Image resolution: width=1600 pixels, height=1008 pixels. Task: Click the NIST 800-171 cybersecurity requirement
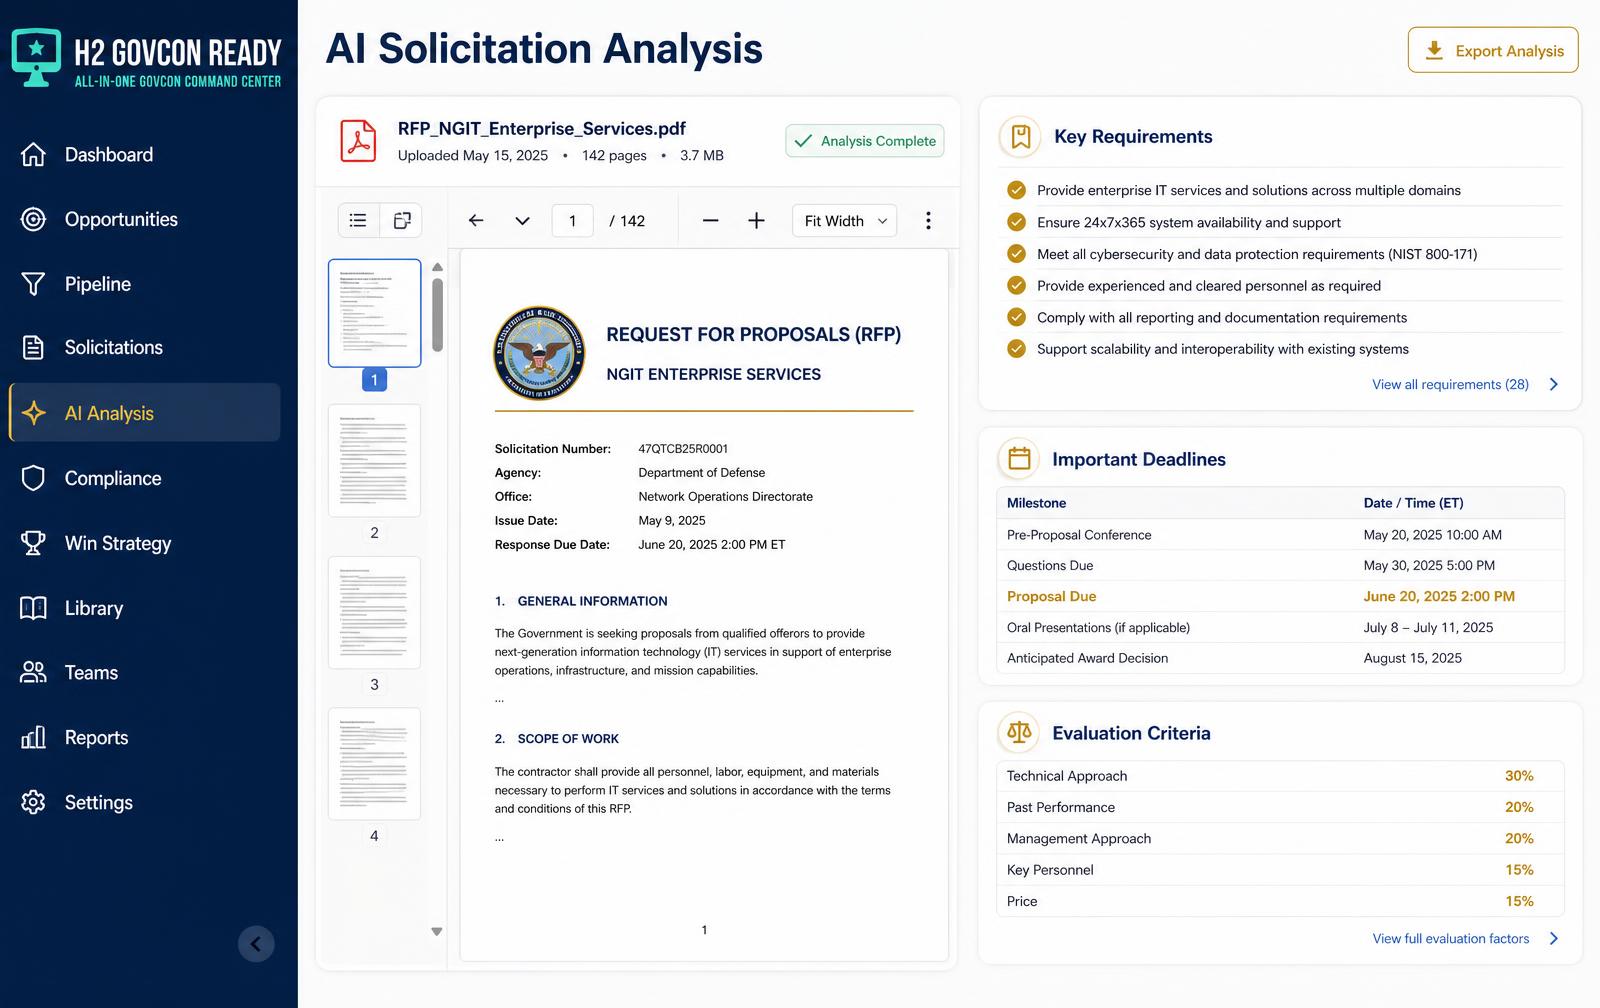1257,254
